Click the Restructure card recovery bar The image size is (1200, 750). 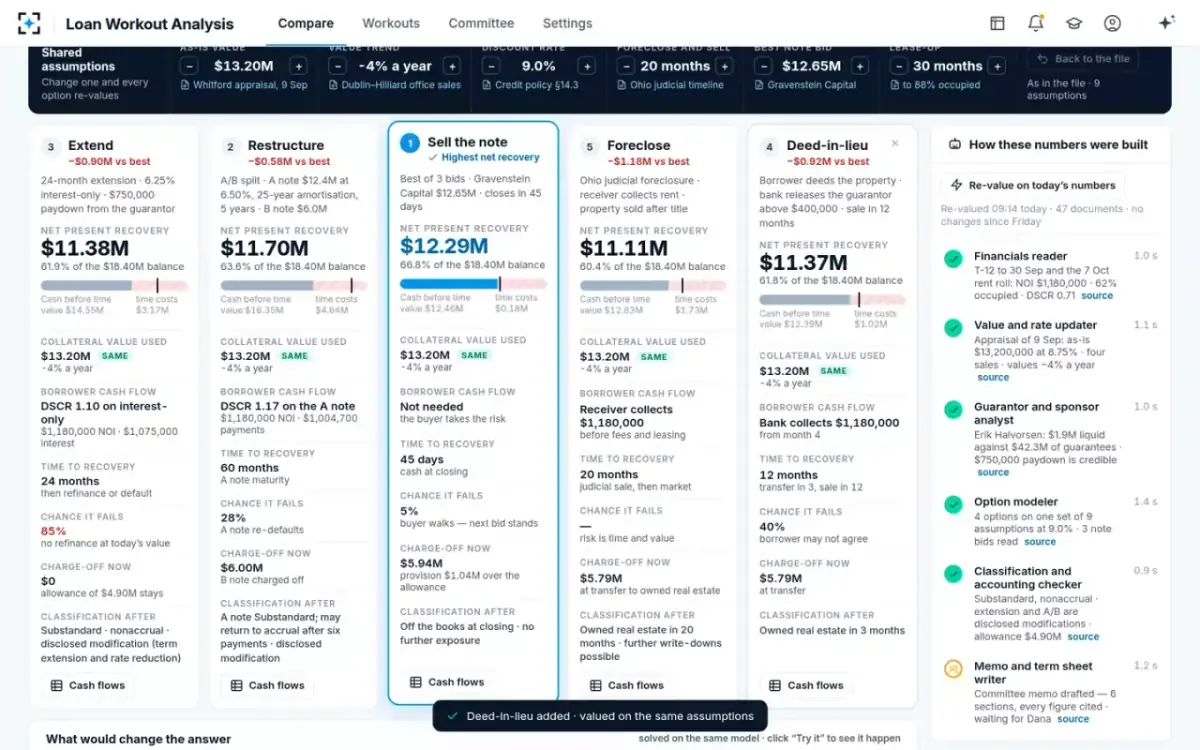[294, 286]
